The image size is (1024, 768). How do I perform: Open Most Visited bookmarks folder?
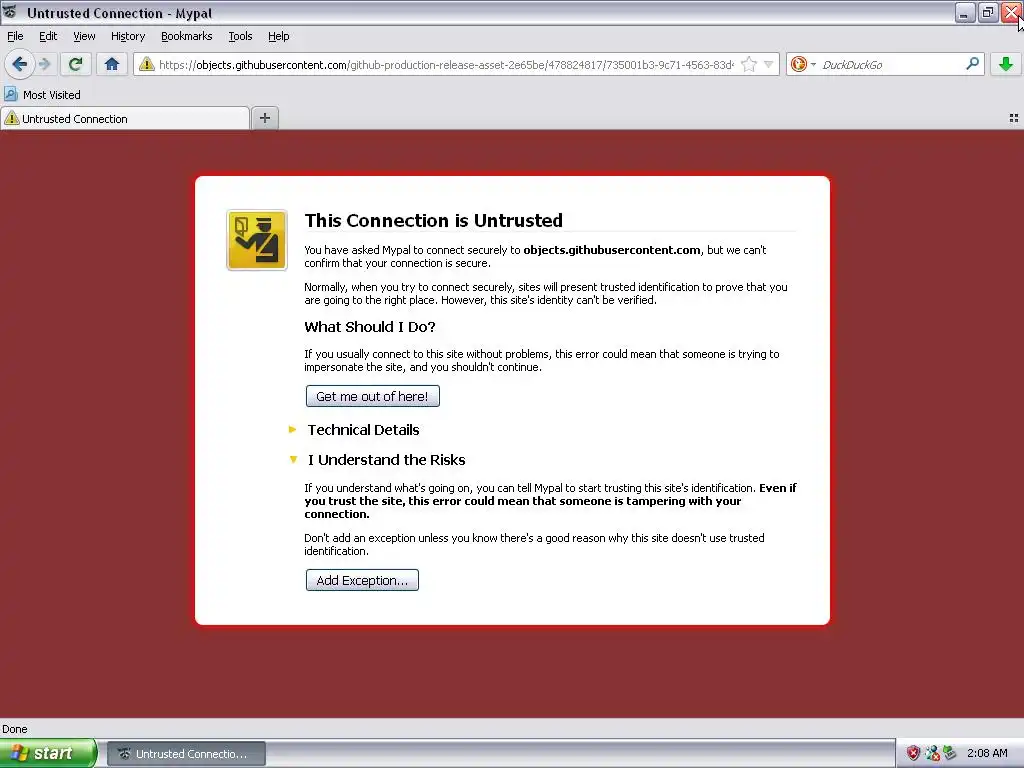tap(43, 95)
